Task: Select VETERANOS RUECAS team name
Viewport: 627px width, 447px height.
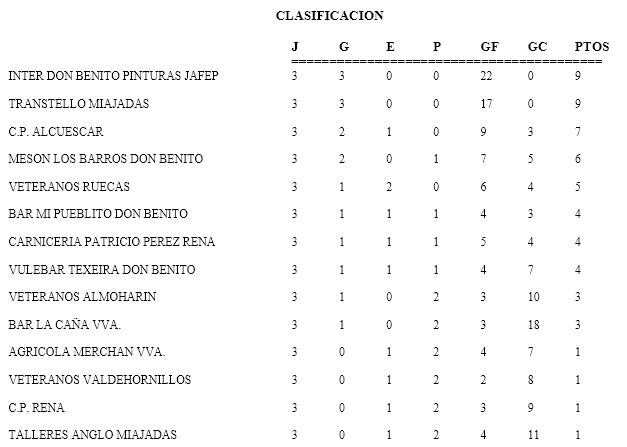Action: [69, 186]
